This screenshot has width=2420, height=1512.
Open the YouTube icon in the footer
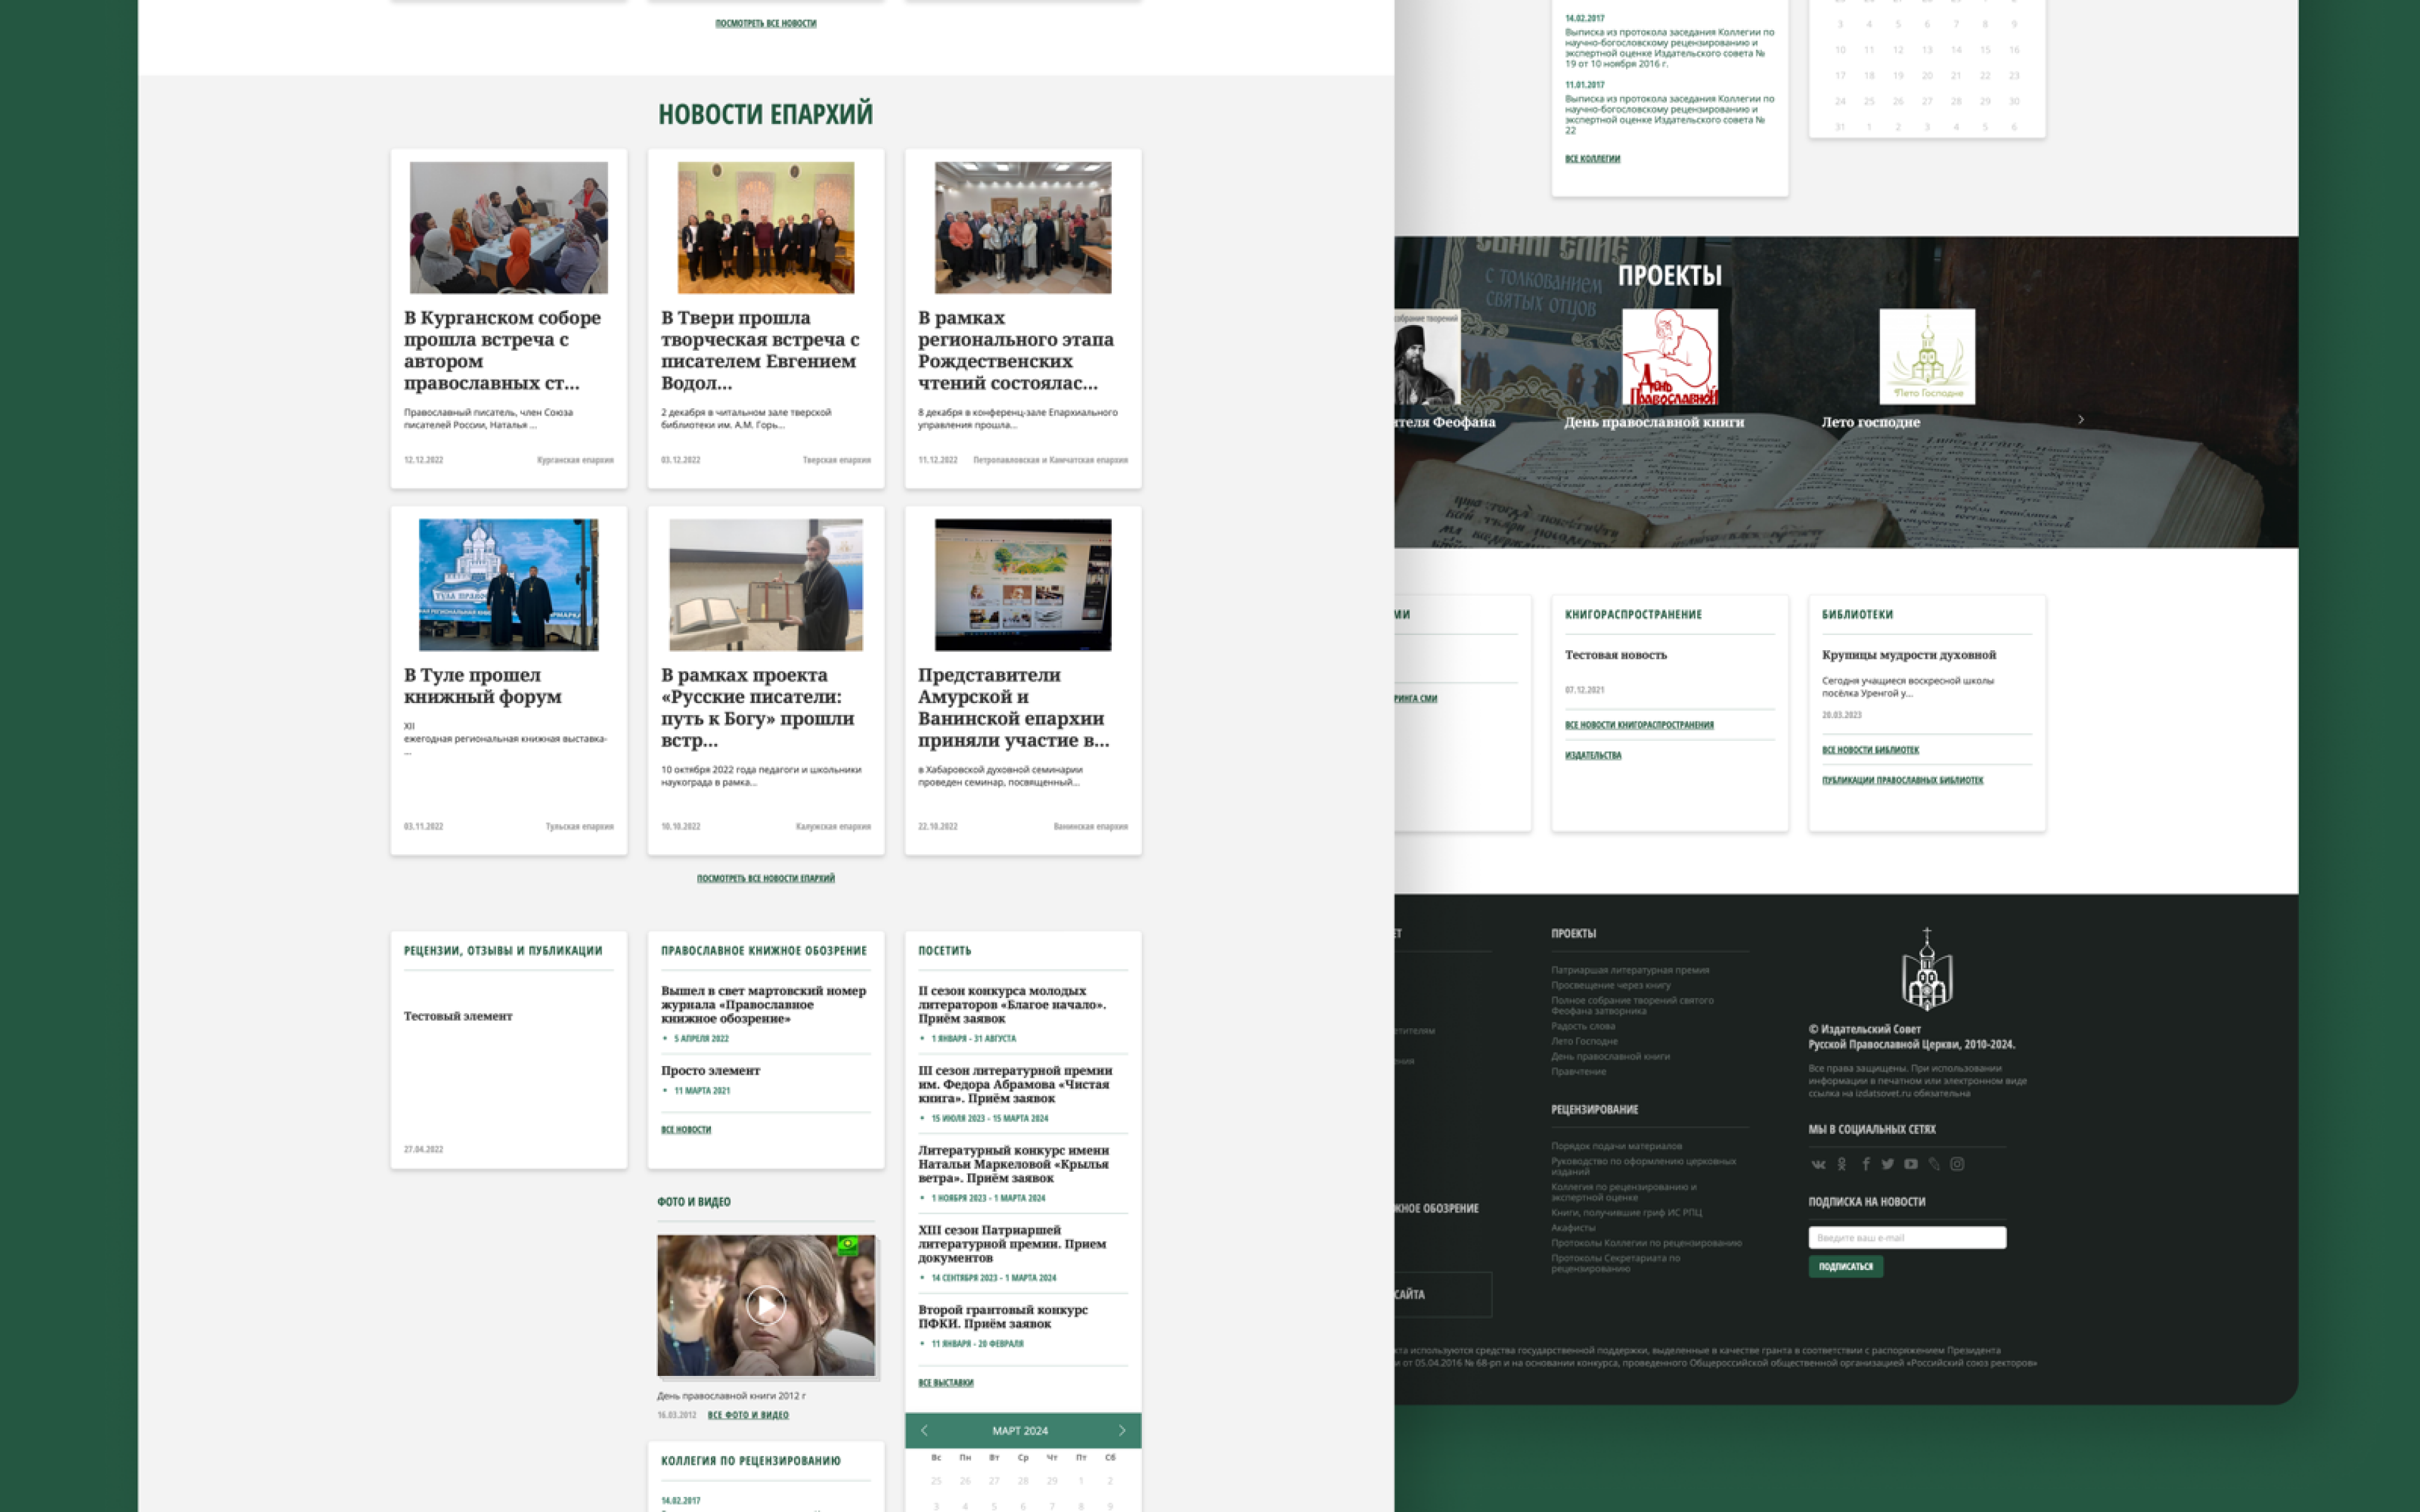coord(1911,1164)
